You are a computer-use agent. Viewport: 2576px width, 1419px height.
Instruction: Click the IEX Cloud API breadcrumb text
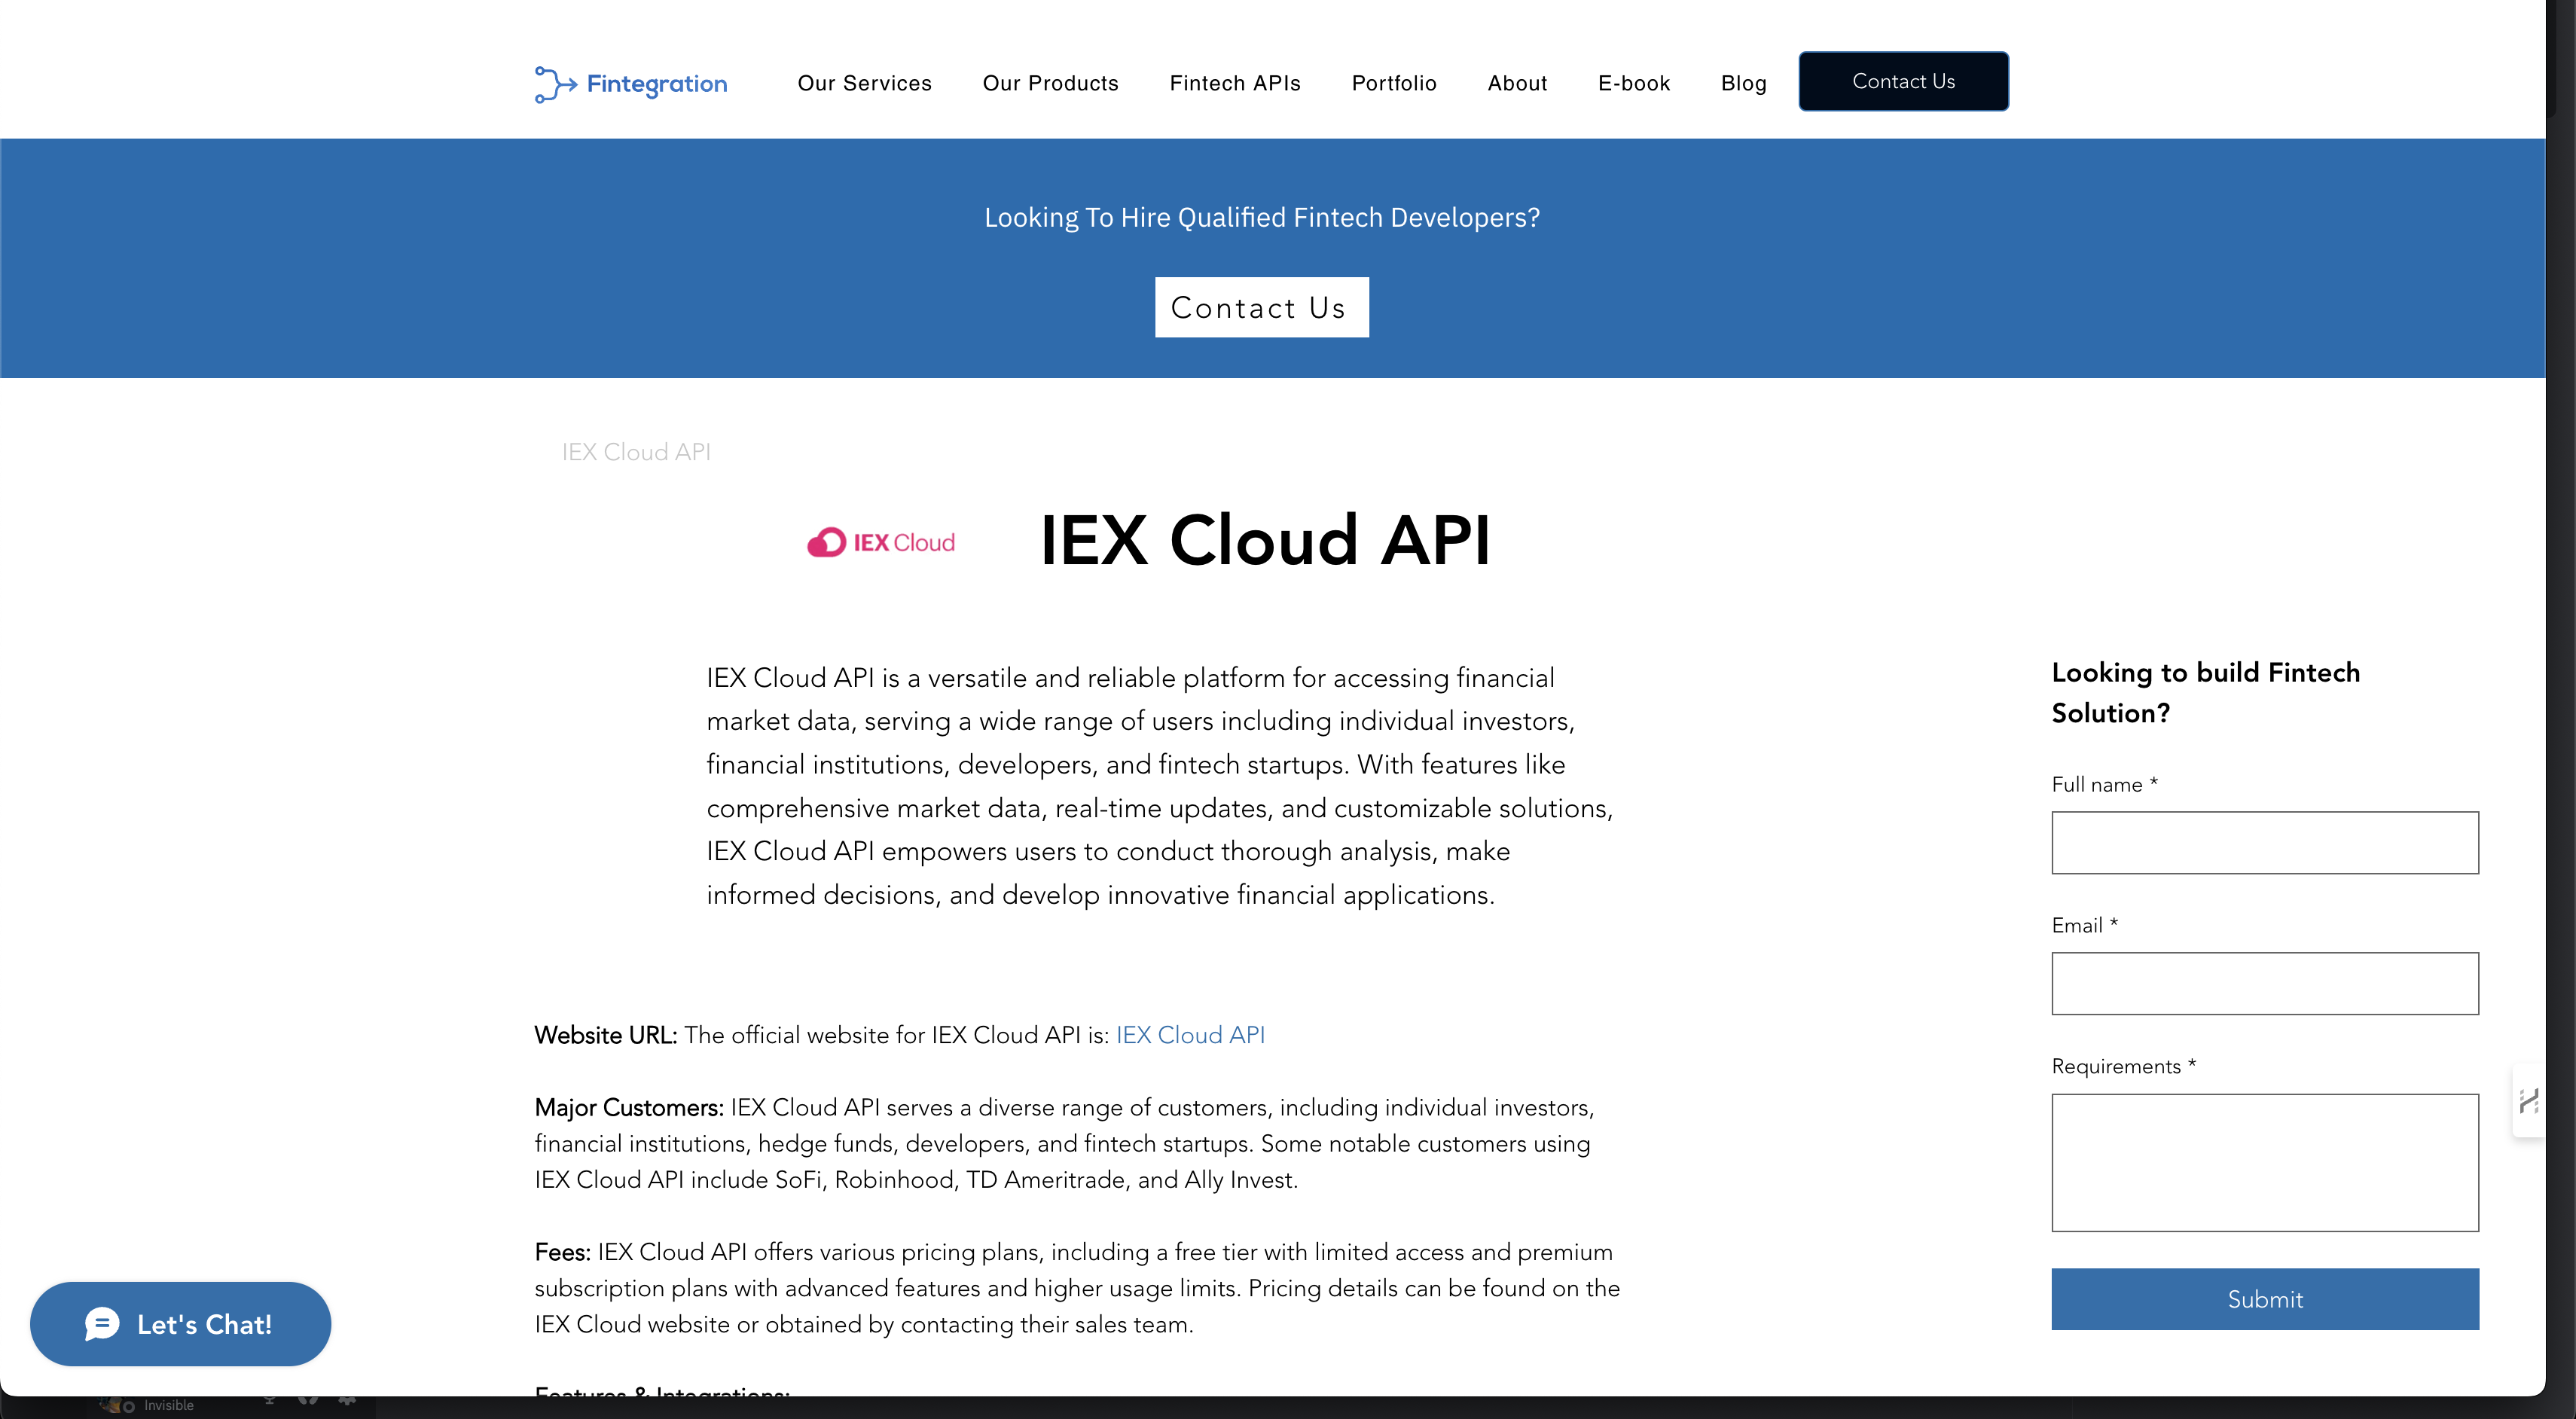(636, 452)
